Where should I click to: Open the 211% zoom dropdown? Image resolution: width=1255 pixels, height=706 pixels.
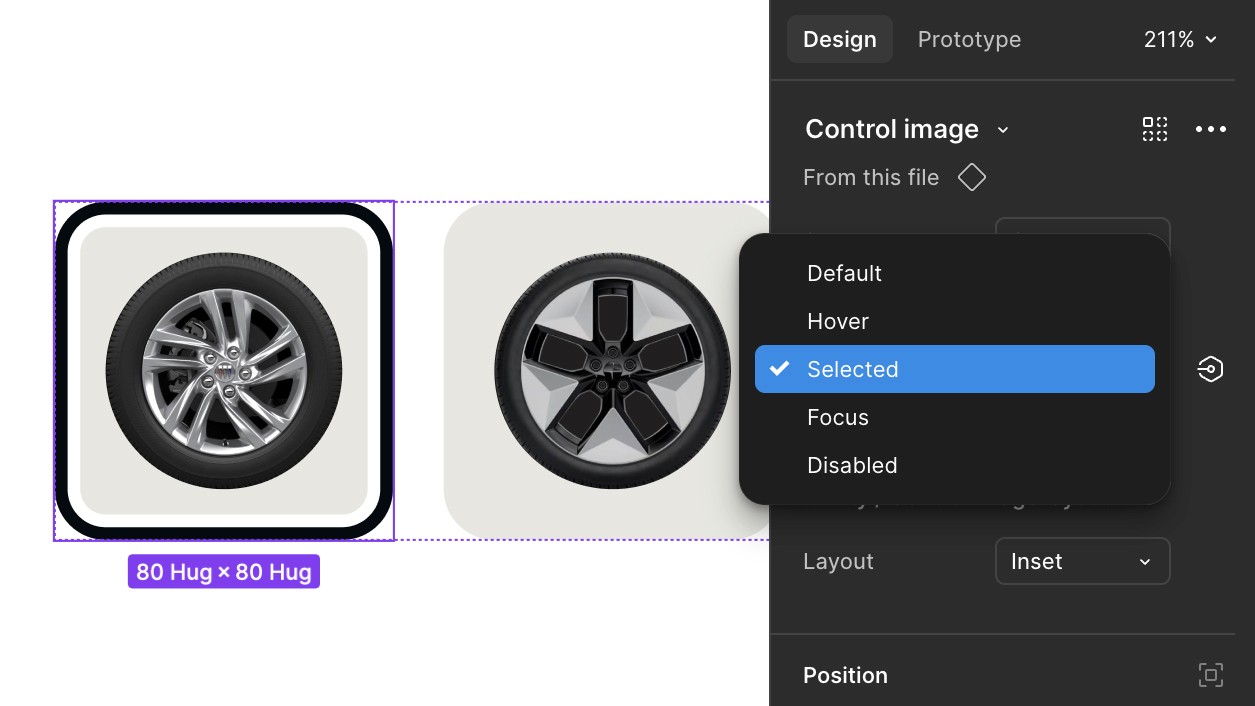(1180, 40)
